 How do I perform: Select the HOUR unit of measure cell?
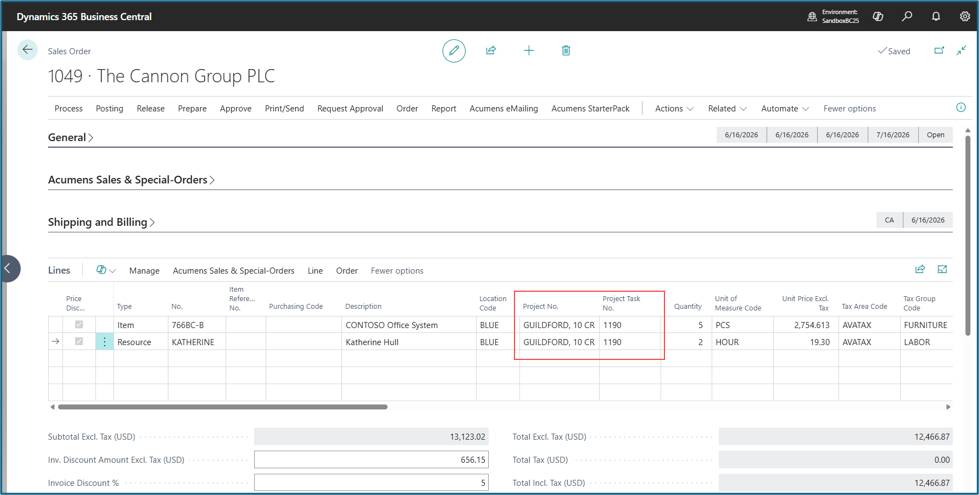742,342
